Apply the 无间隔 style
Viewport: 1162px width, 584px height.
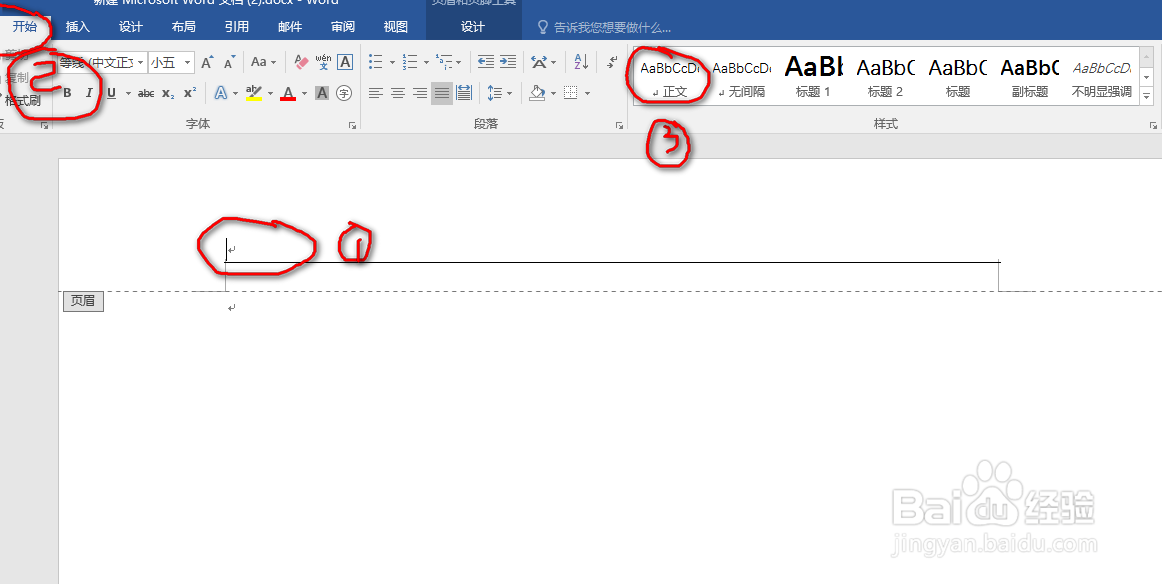point(742,77)
